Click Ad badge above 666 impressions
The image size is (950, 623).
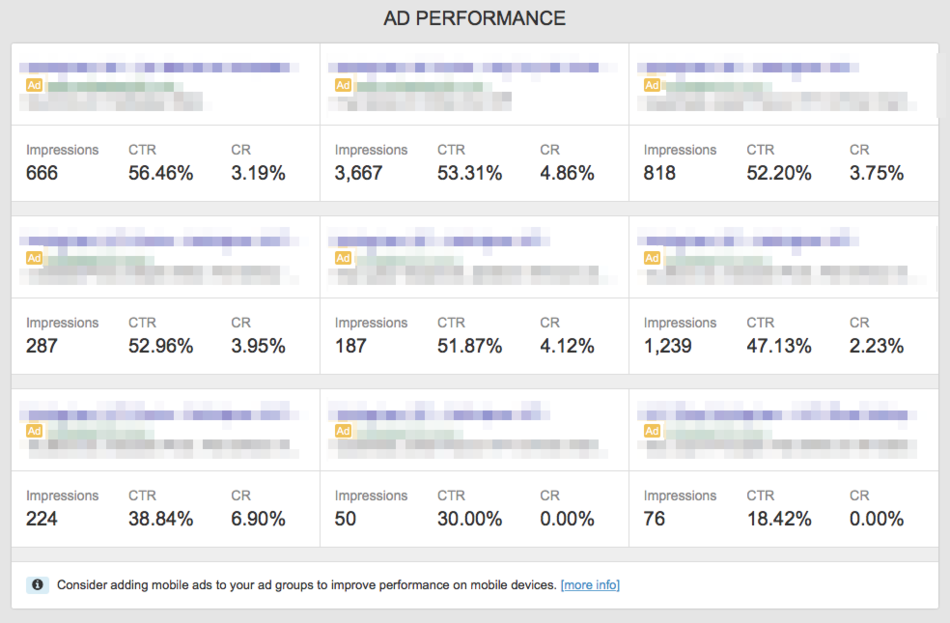click(34, 86)
